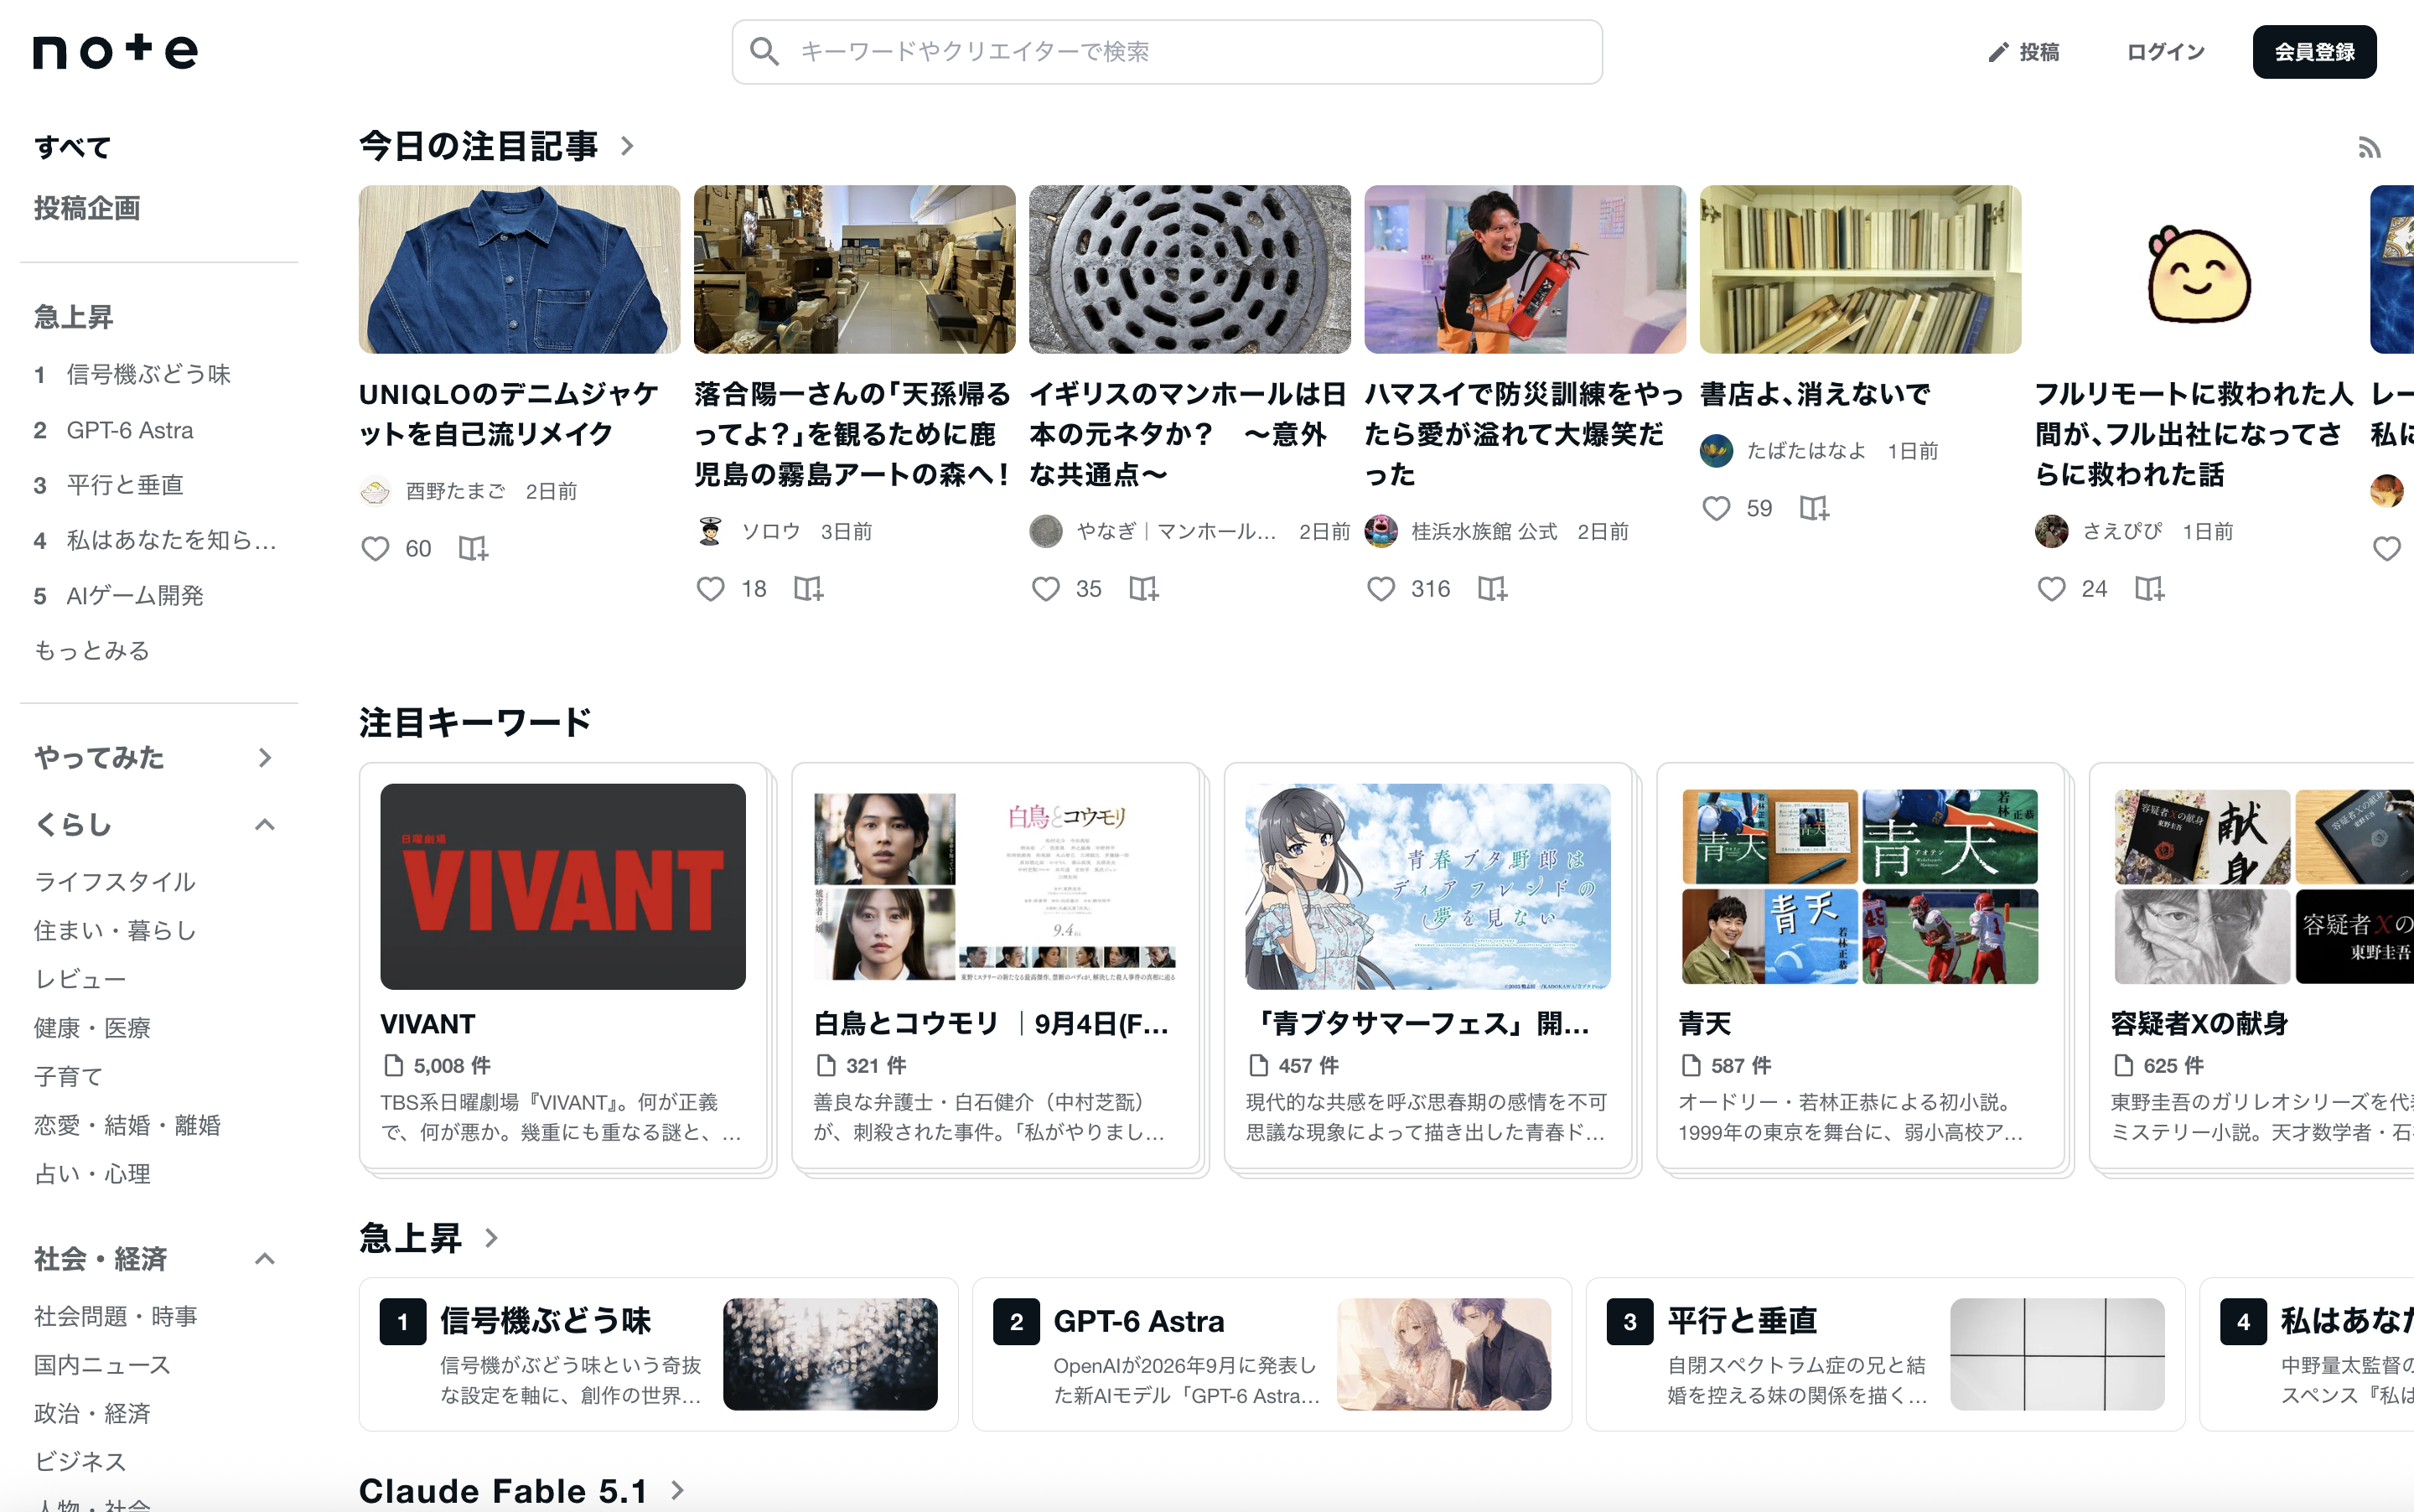Open trending item 信号機ぶどう味 in sidebar
The width and height of the screenshot is (2414, 1512).
coord(148,374)
